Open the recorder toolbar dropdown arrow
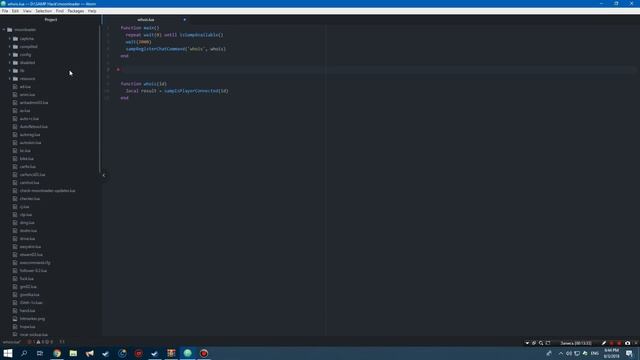The image size is (640, 360). 527,343
